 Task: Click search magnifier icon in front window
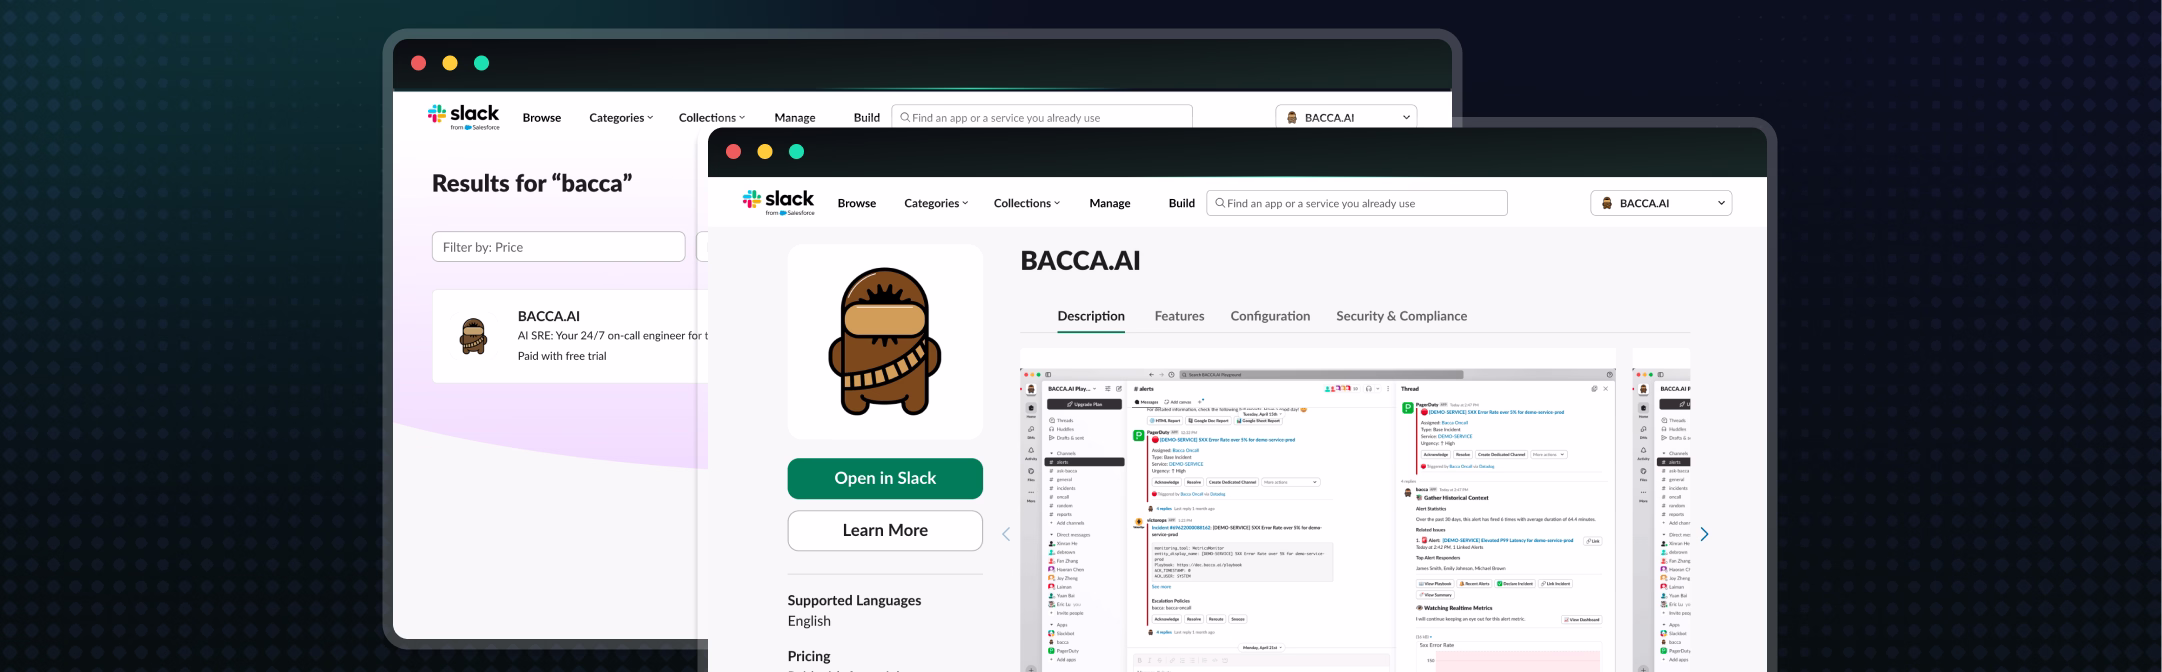point(1220,203)
